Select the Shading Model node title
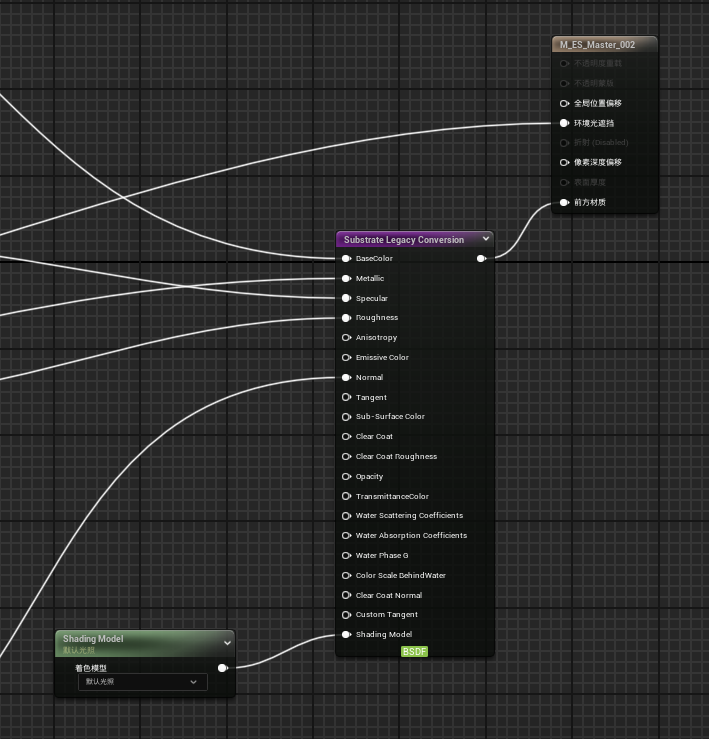 coord(93,639)
